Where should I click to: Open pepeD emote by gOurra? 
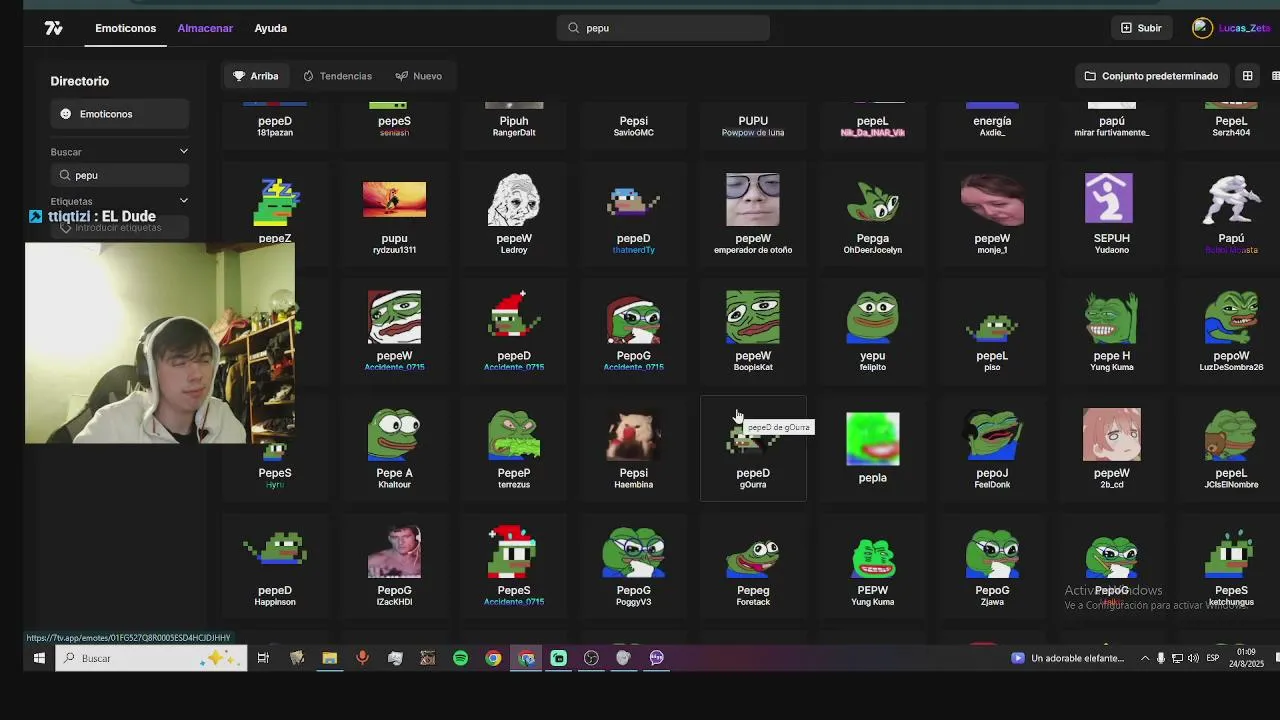pos(753,448)
